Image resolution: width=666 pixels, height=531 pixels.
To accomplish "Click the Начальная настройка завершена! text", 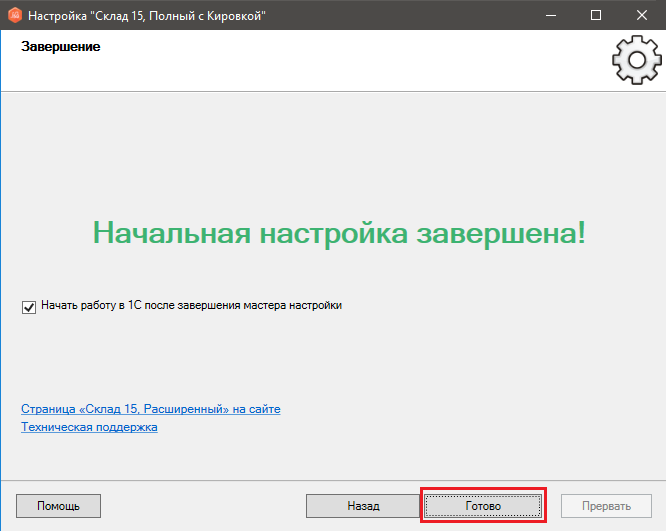I will pos(339,233).
